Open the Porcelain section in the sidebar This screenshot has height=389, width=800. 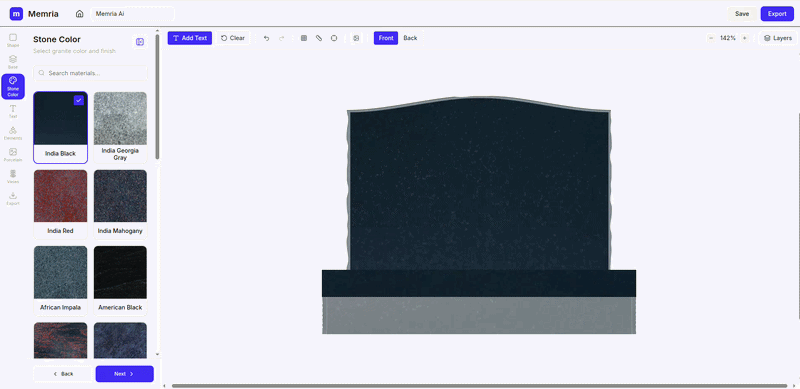point(13,155)
